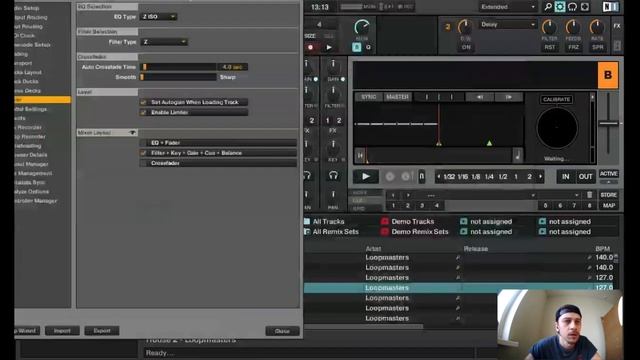The height and width of the screenshot is (360, 640).
Task: Click the first cue circle button near play
Action: coord(390,176)
